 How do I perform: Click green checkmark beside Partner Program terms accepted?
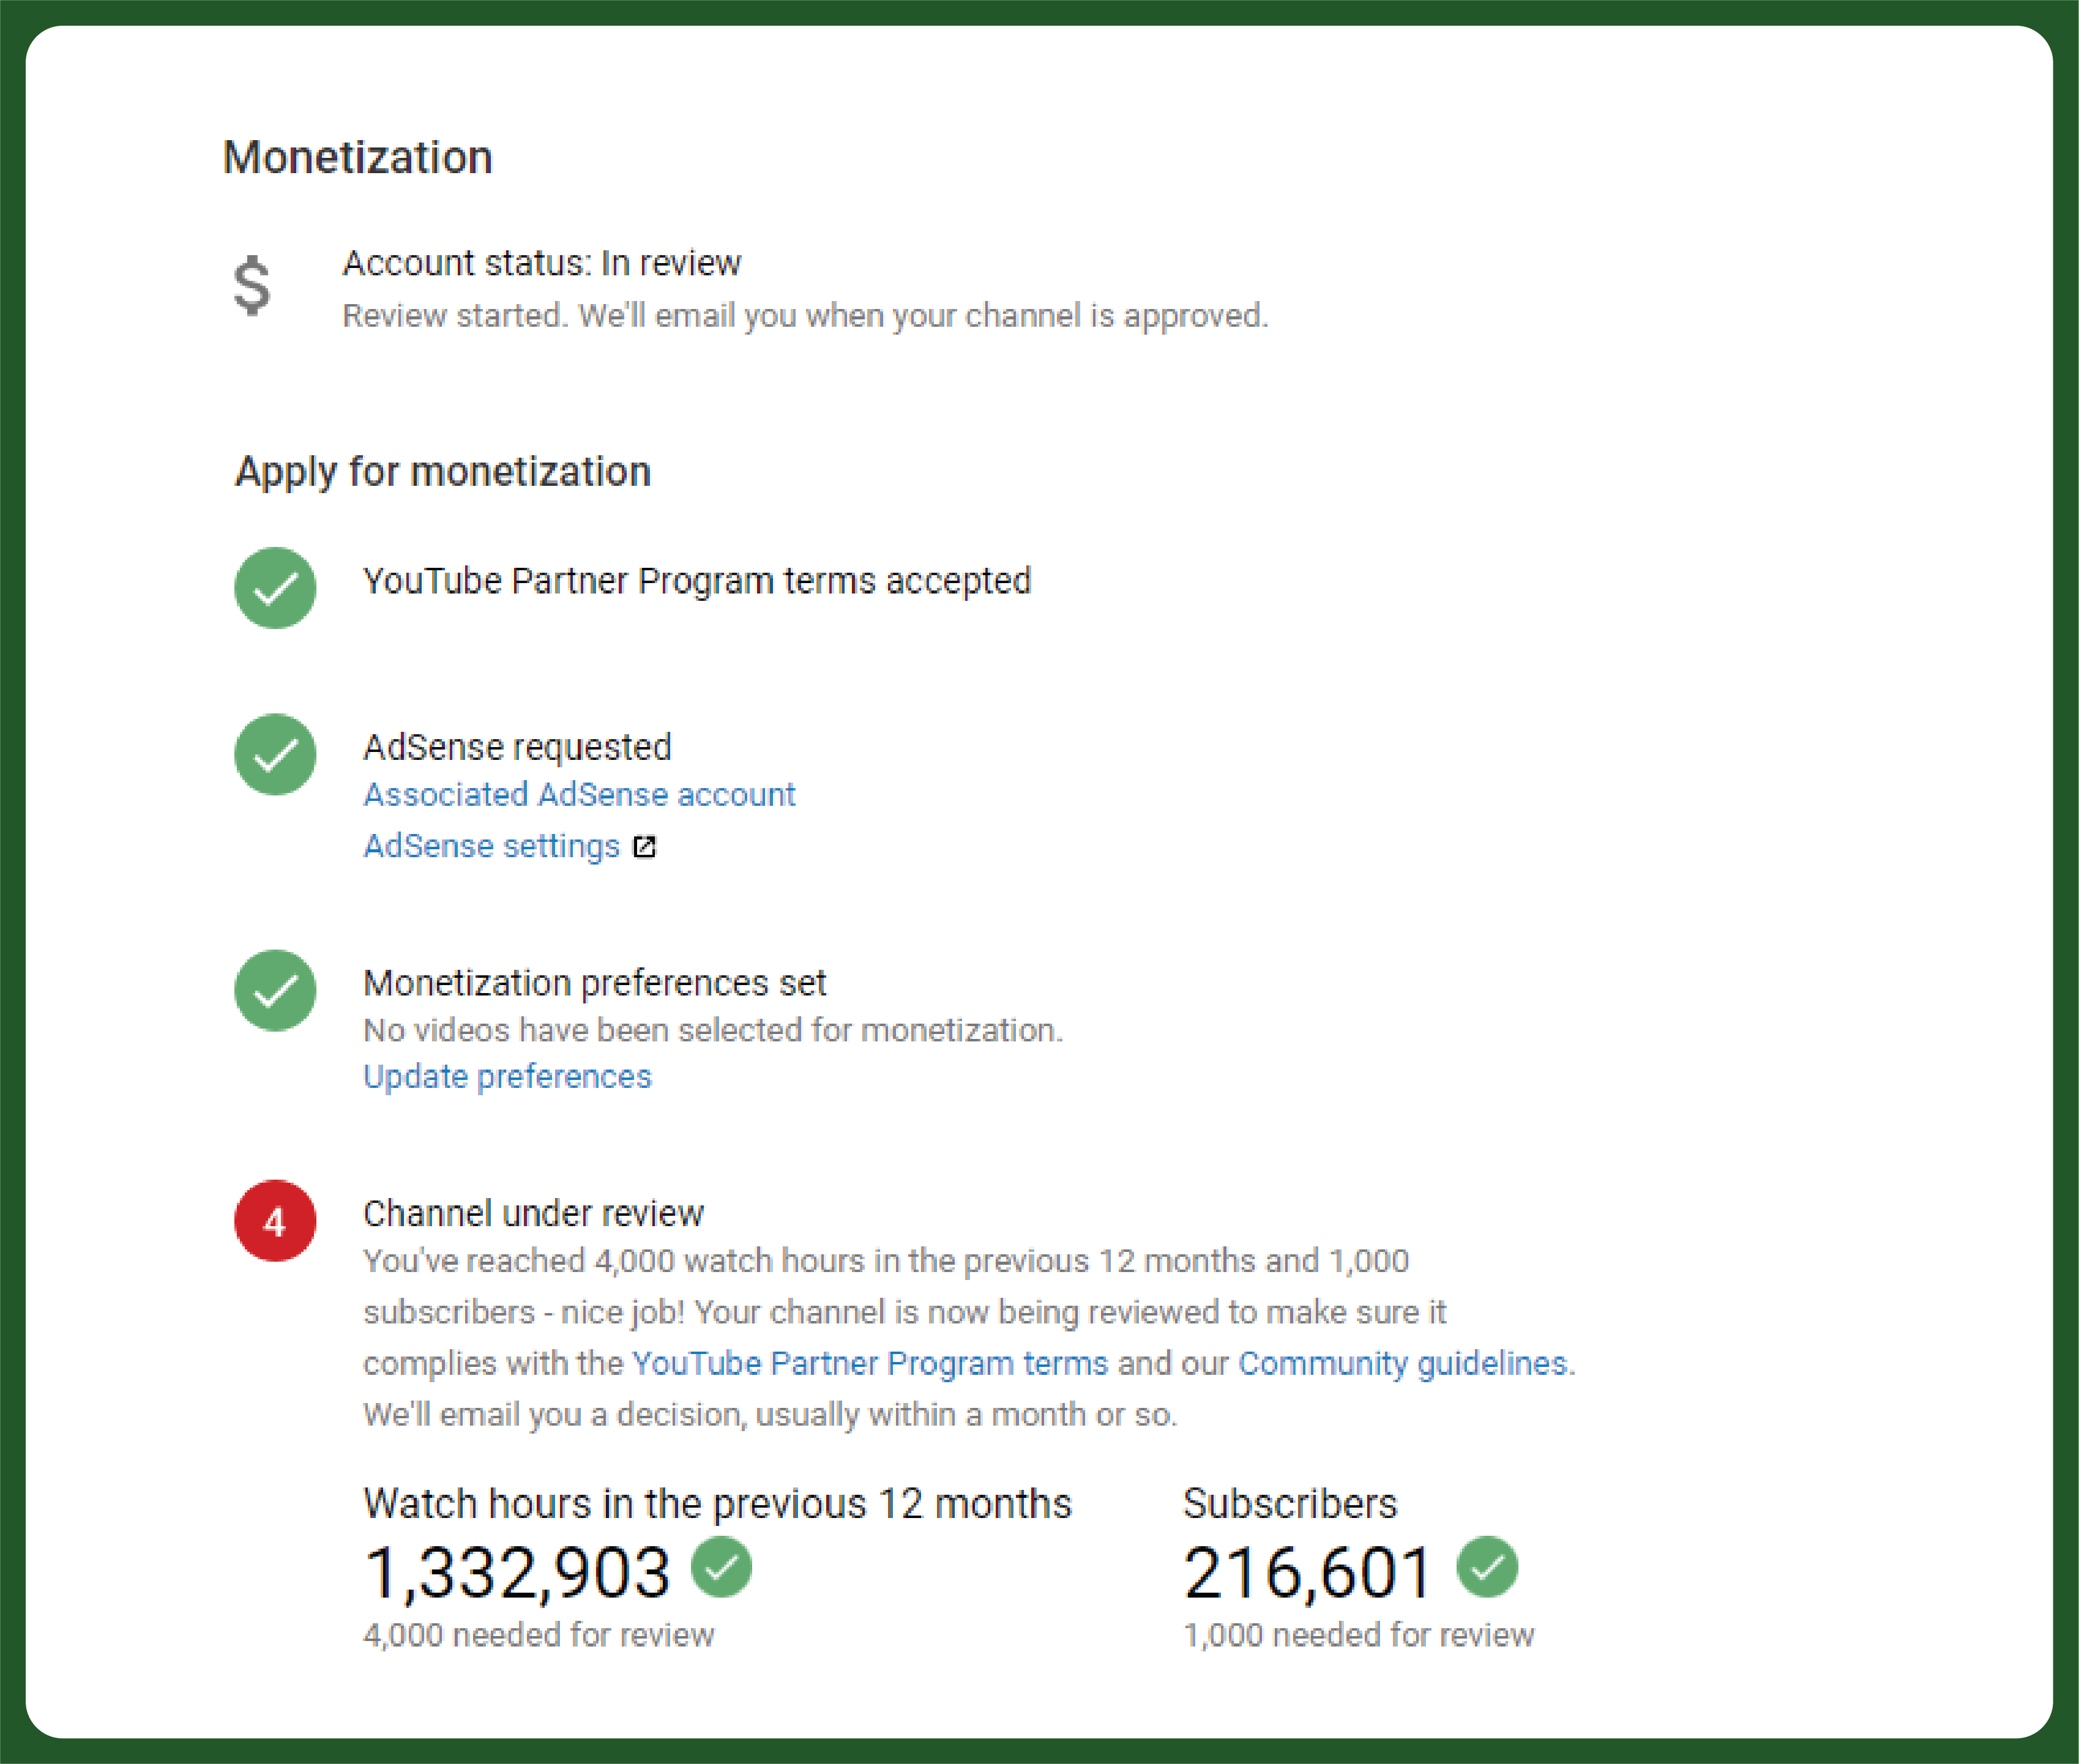tap(275, 588)
